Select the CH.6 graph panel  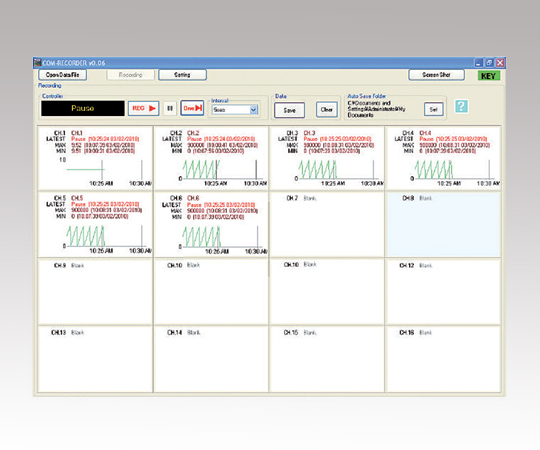[211, 224]
